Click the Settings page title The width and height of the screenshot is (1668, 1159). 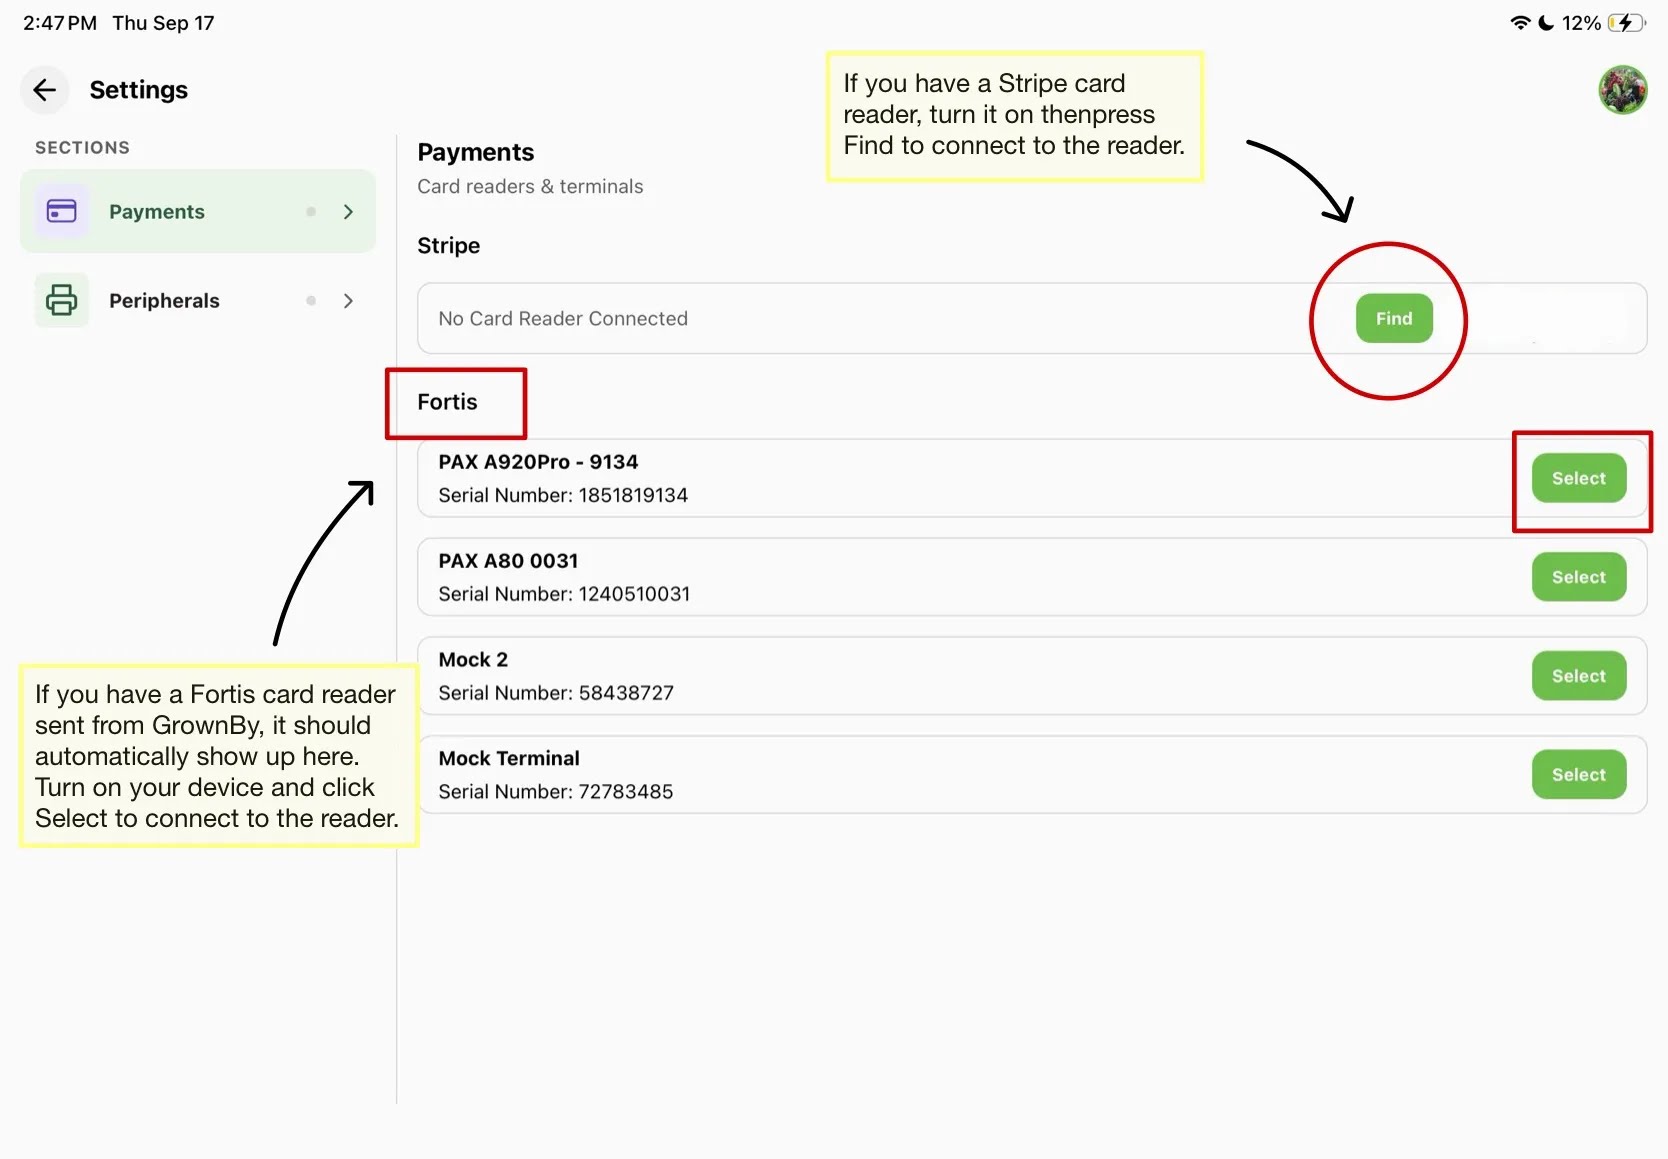[x=138, y=90]
